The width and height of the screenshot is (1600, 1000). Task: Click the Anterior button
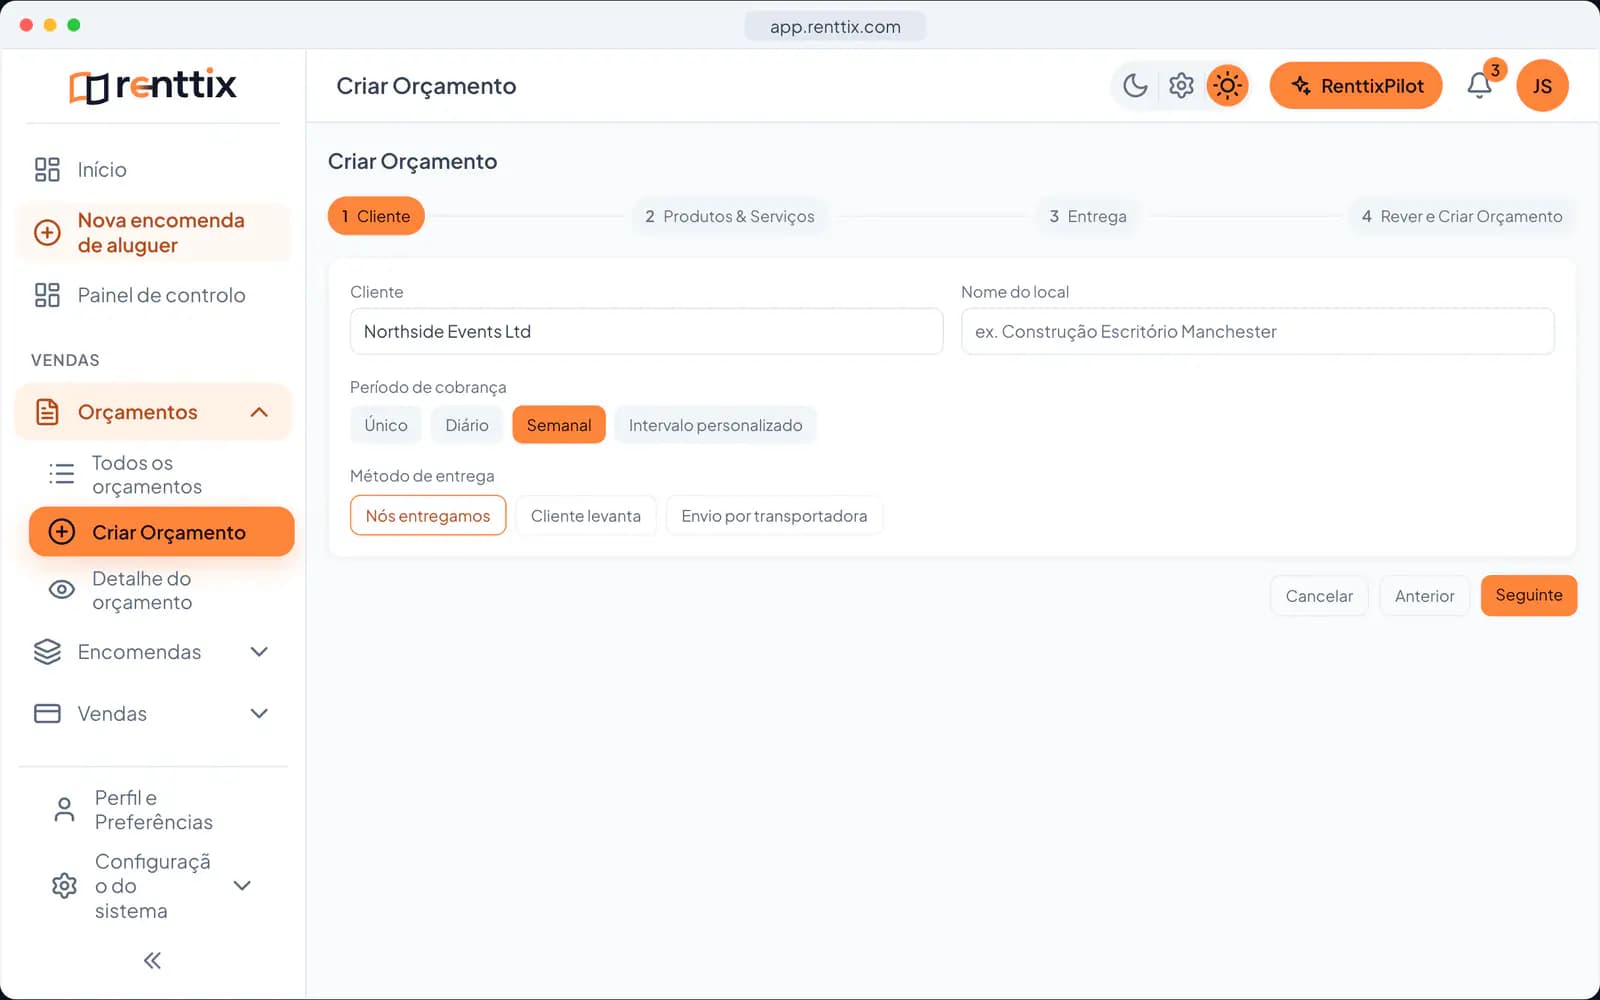point(1425,596)
